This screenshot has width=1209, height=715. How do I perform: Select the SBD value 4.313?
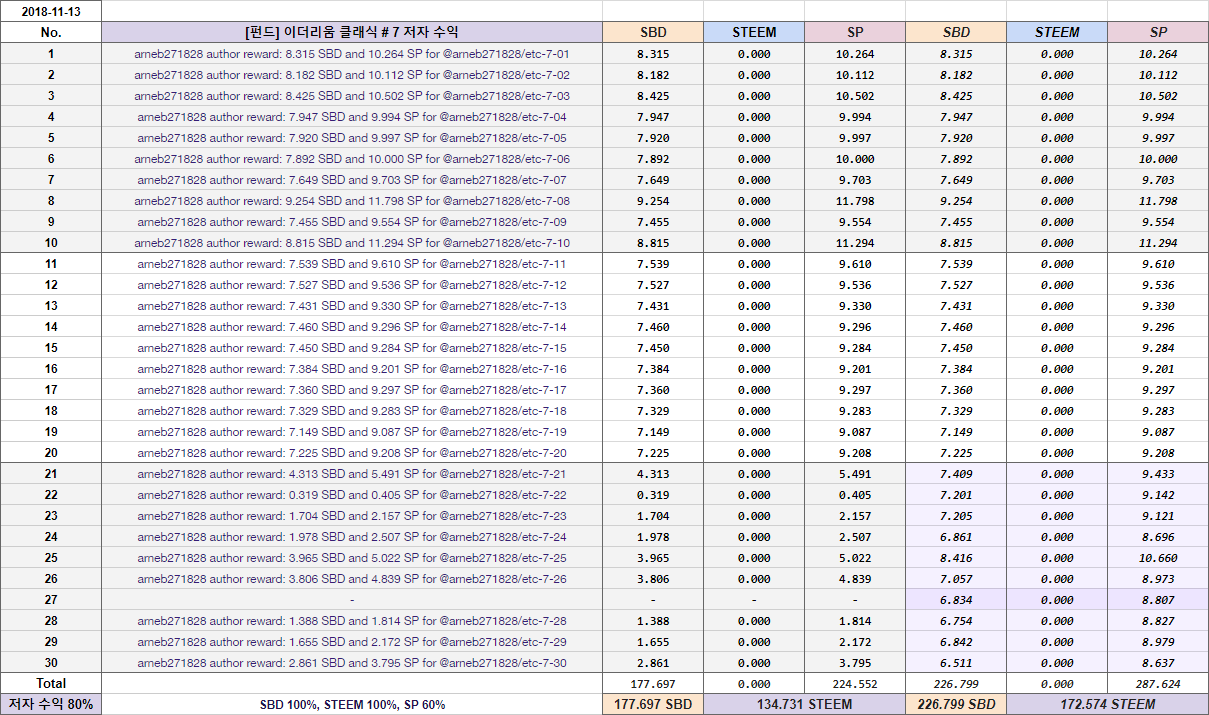(x=653, y=474)
